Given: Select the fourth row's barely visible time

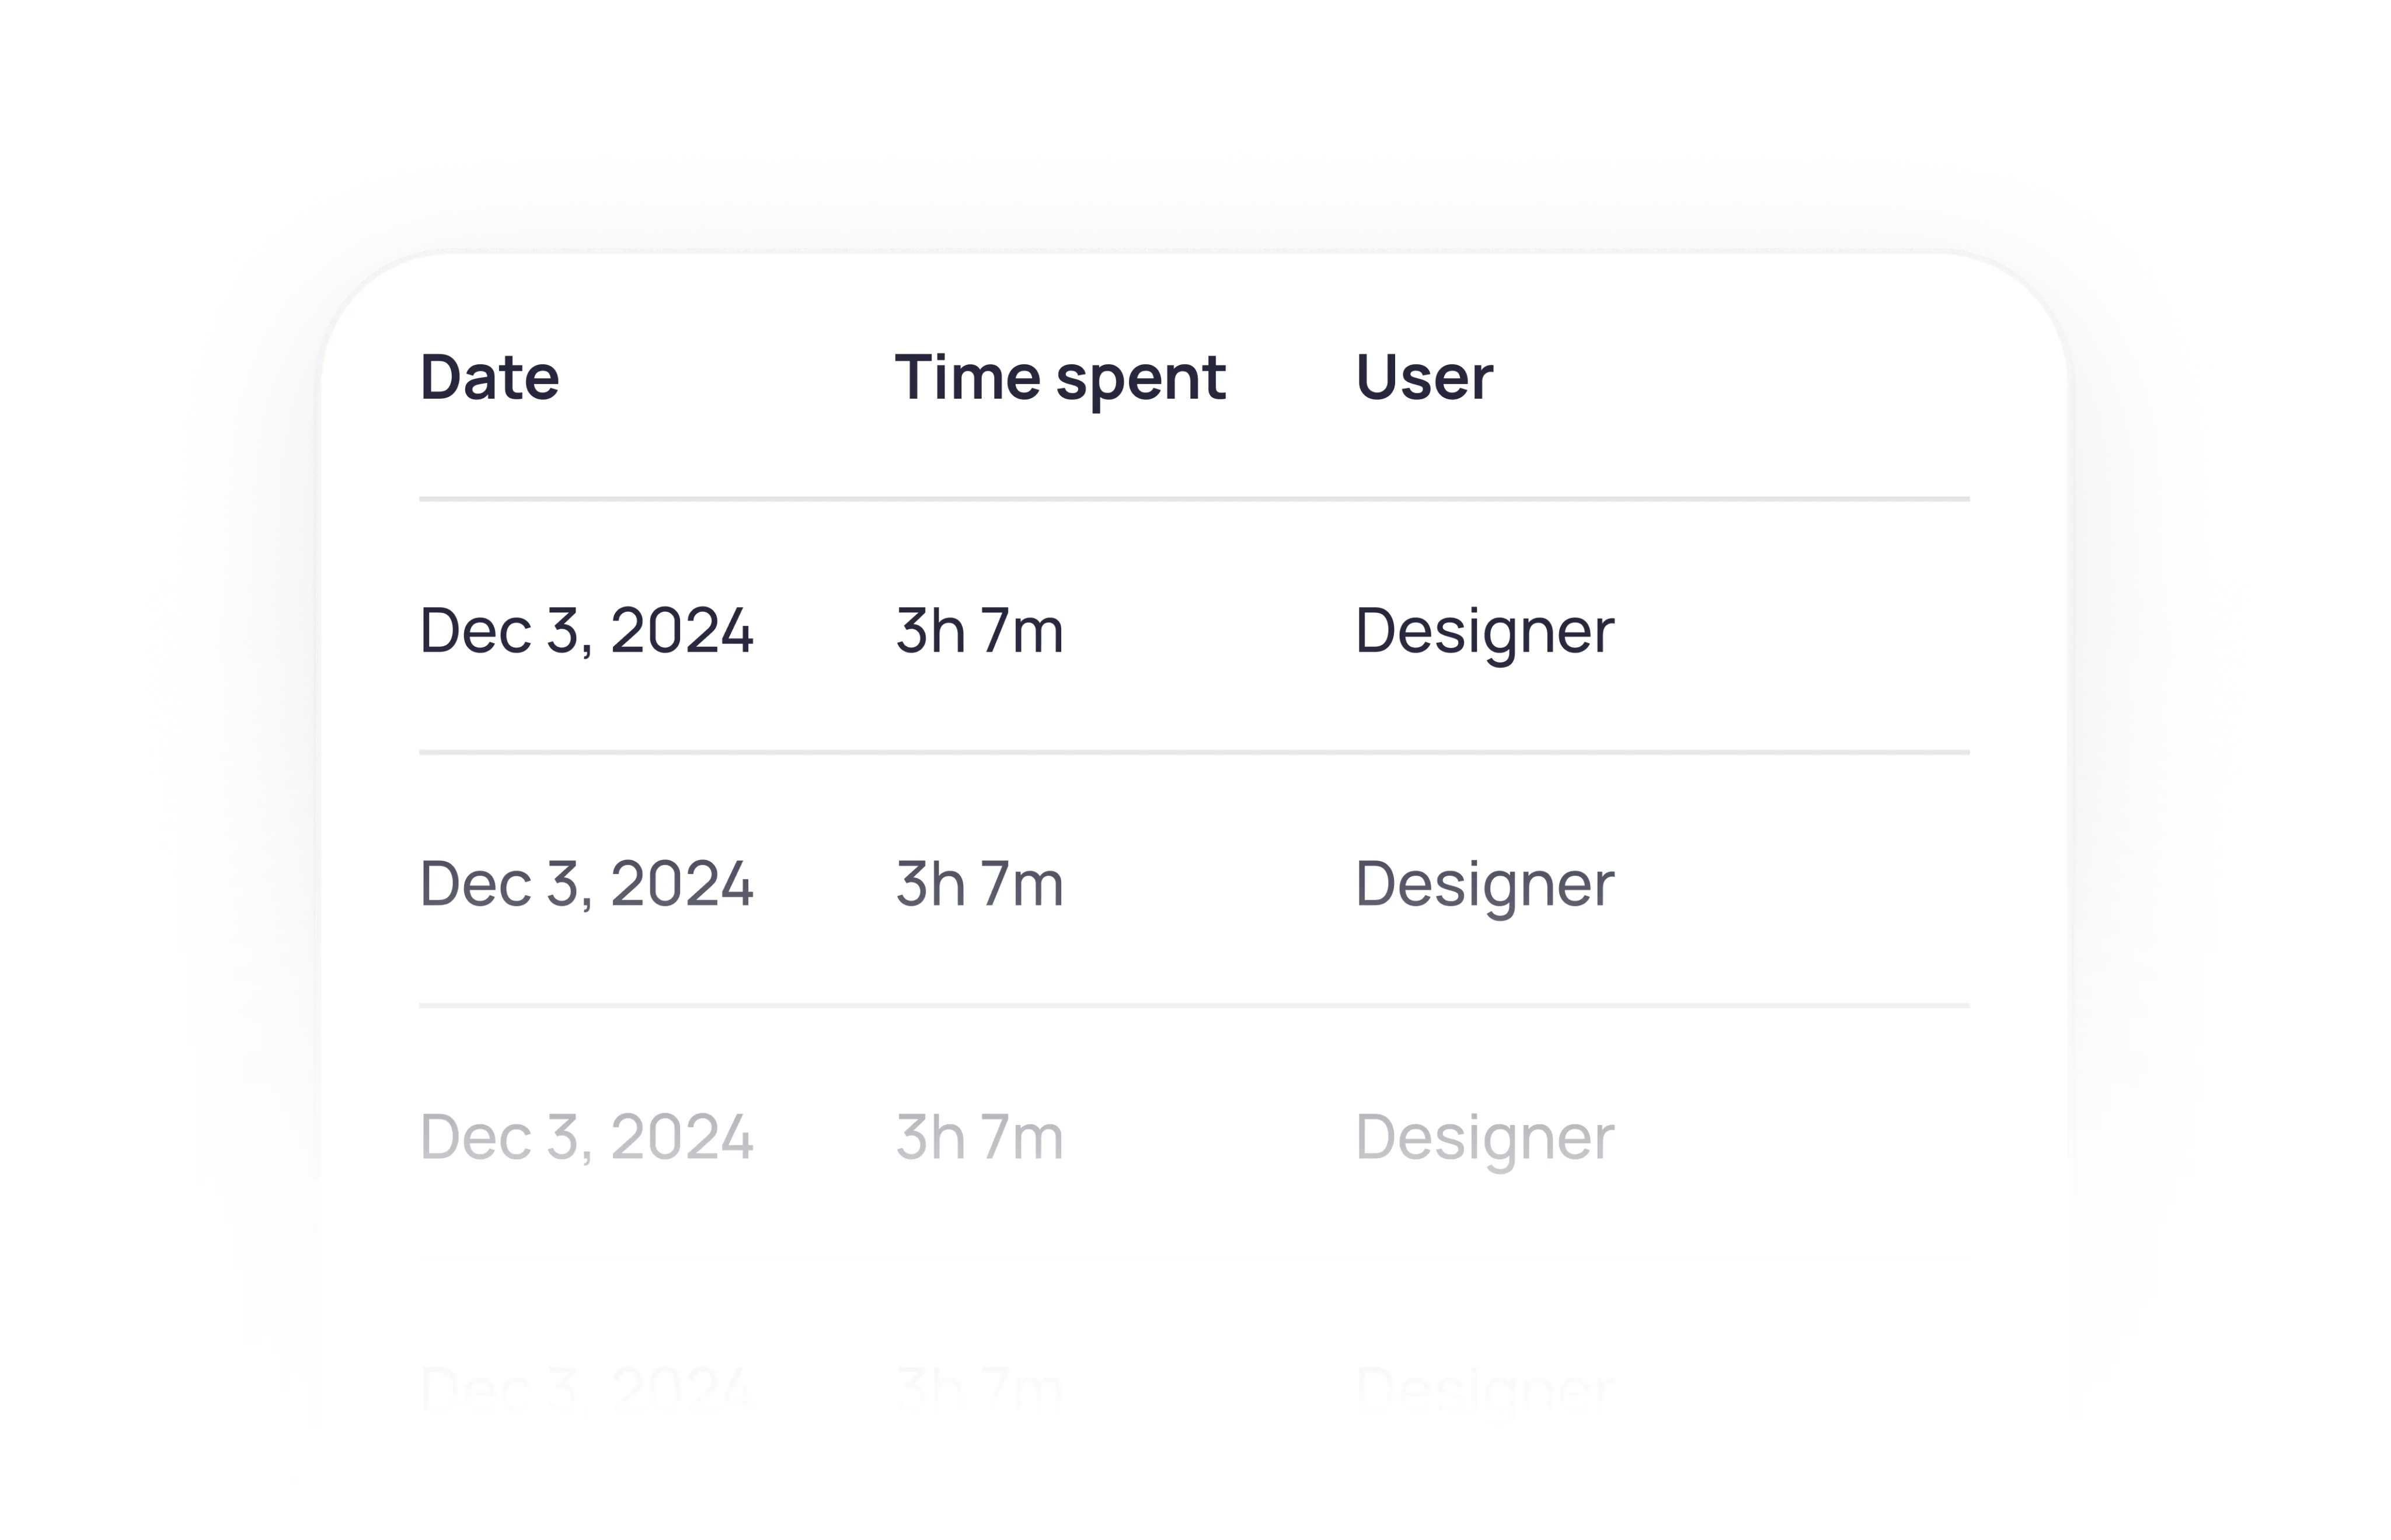Looking at the screenshot, I should [x=979, y=1388].
